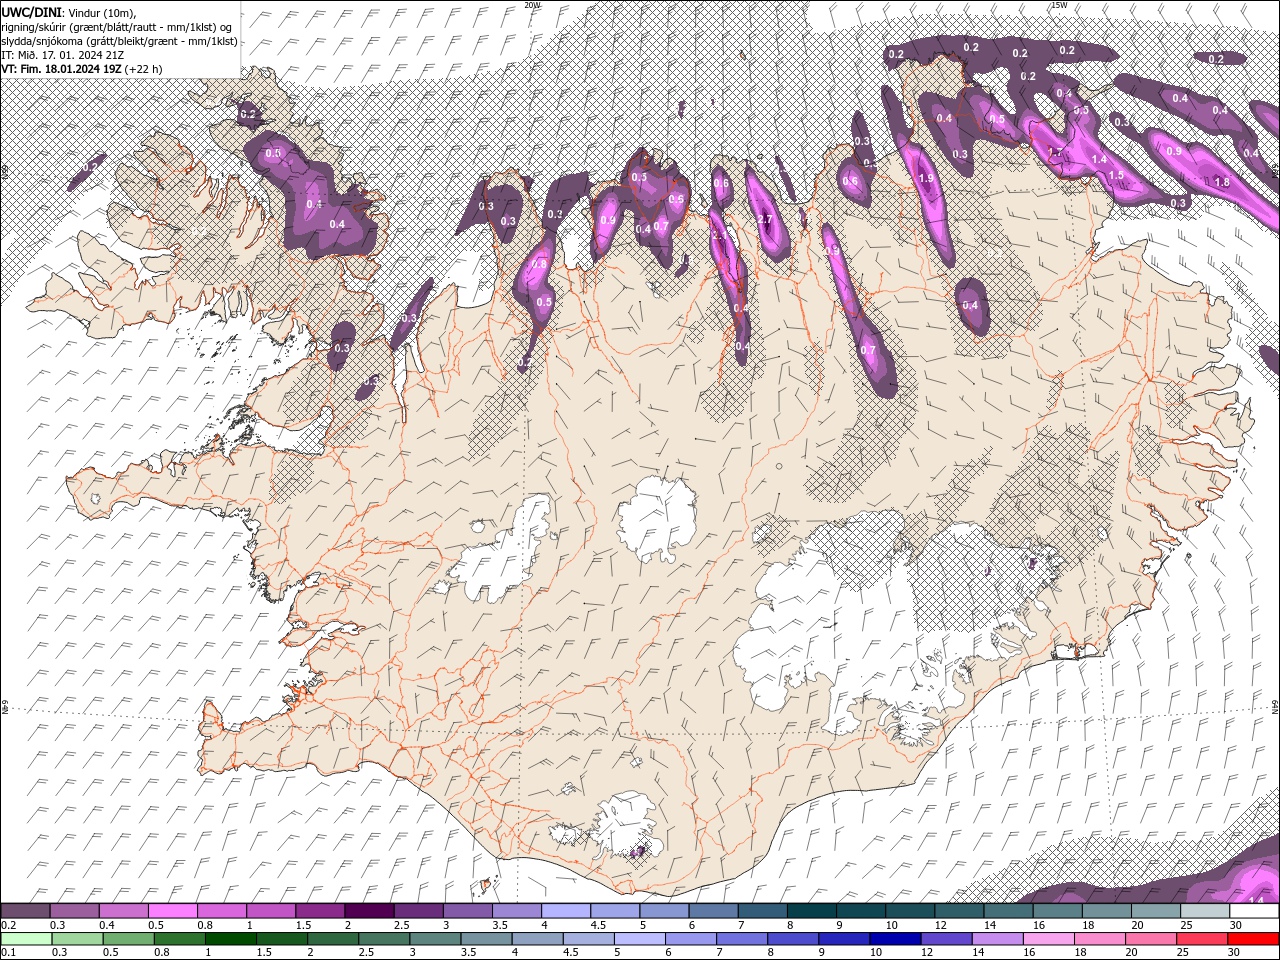This screenshot has height=960, width=1280.
Task: Click the blue rain scale swatch labeled 10
Action: 897,938
